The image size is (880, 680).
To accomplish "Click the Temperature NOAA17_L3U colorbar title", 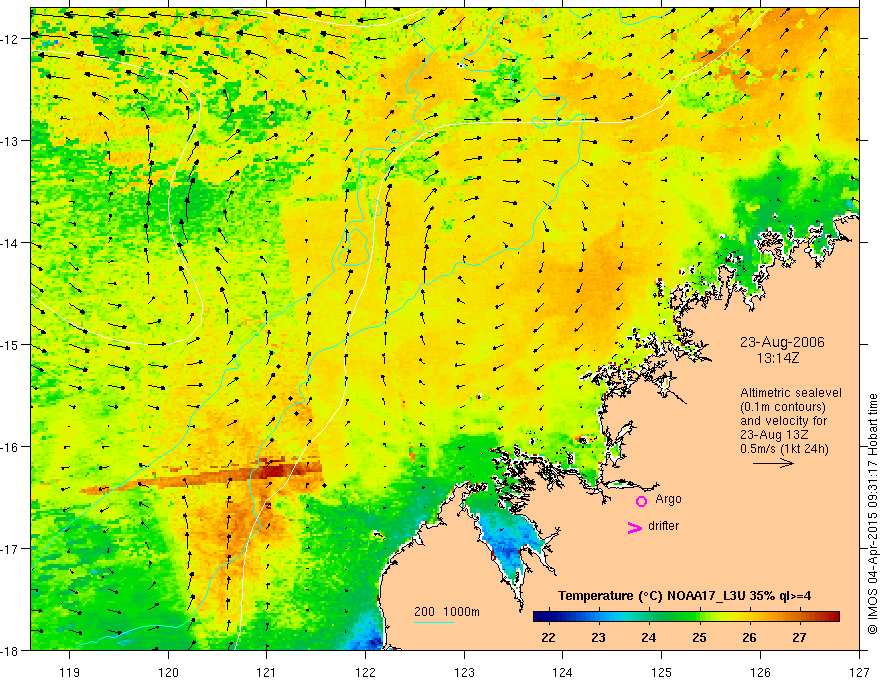I will tap(684, 596).
